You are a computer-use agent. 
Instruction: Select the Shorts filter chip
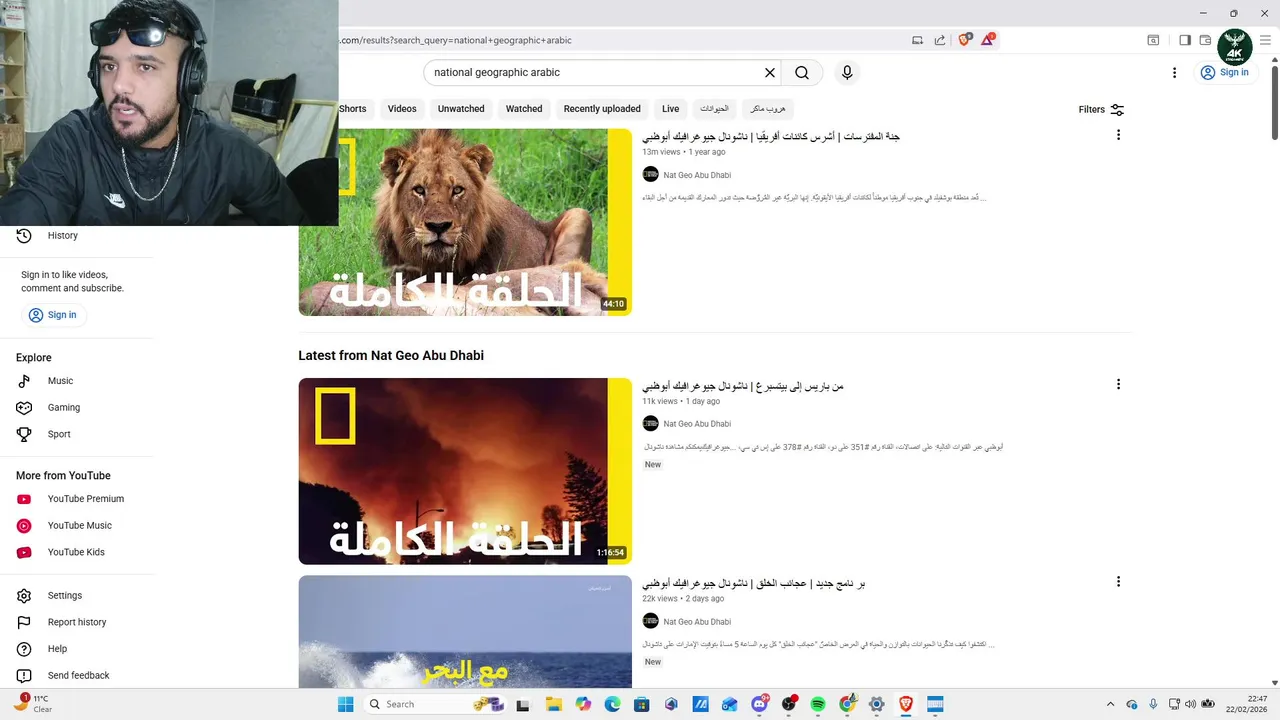coord(352,109)
